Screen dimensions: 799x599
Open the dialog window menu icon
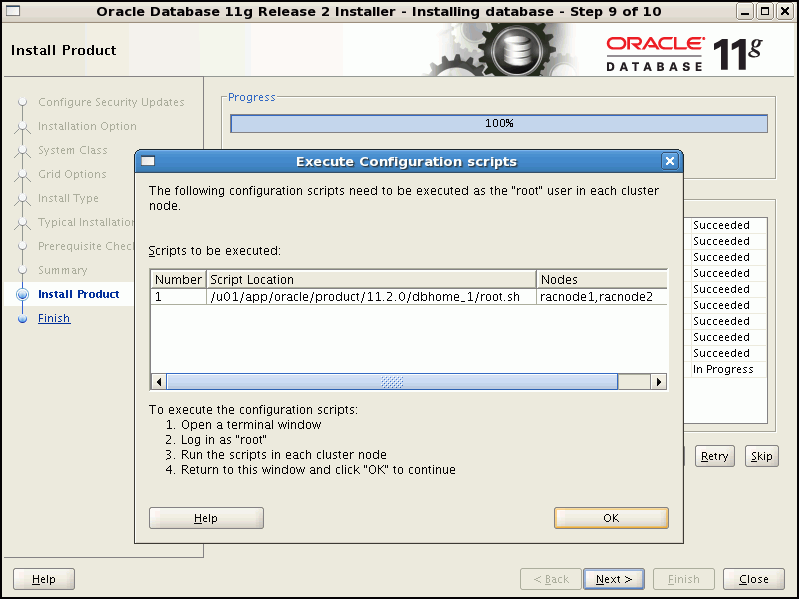click(148, 161)
